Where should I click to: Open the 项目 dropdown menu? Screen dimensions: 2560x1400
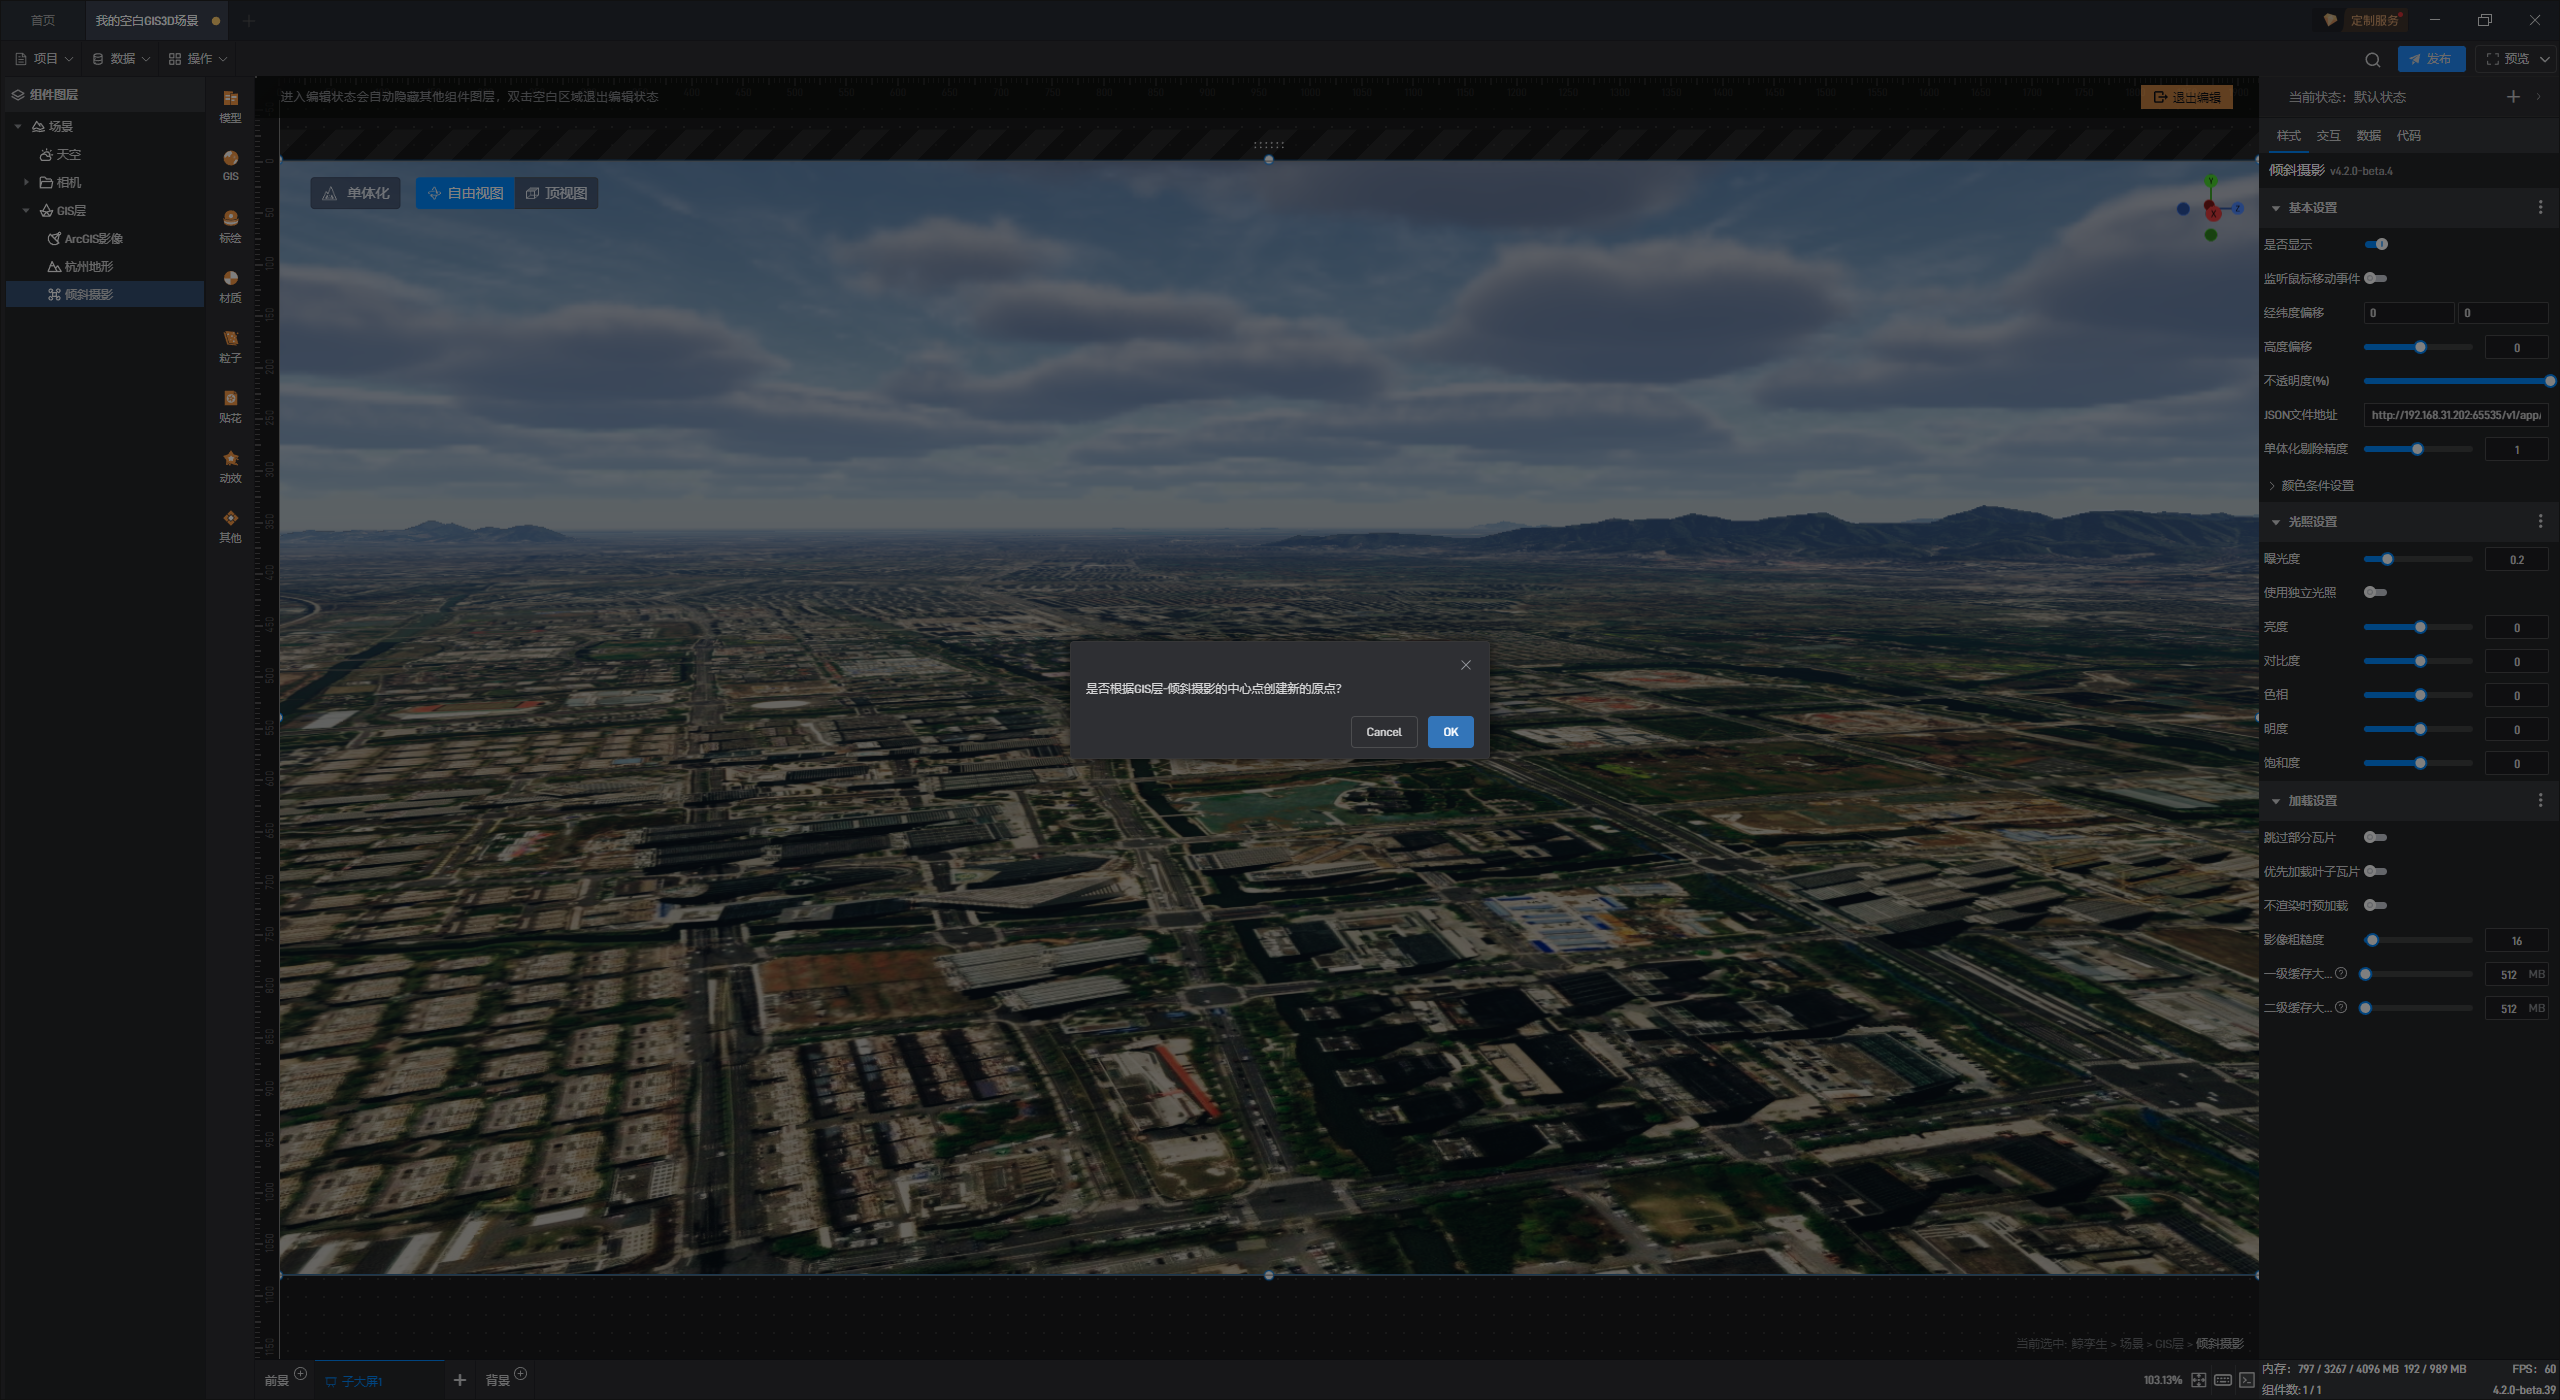point(45,59)
